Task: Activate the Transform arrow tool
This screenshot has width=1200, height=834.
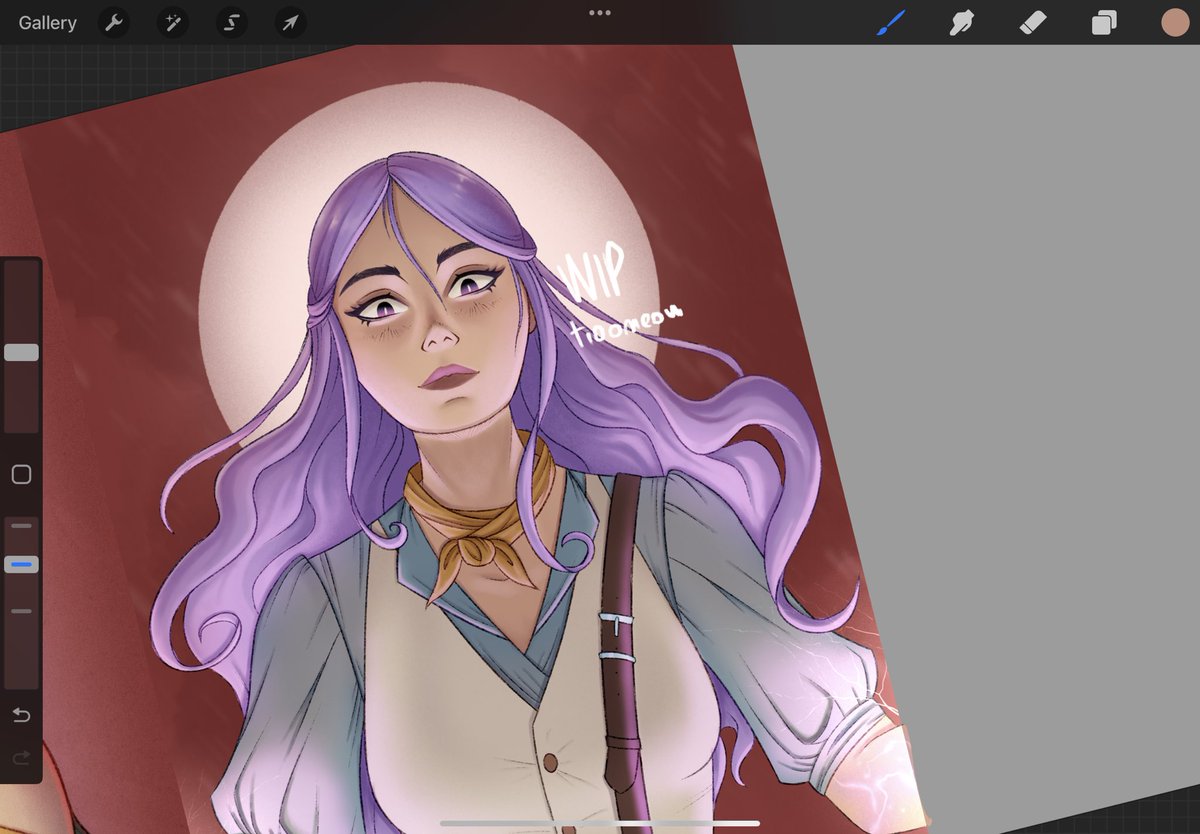Action: (290, 22)
